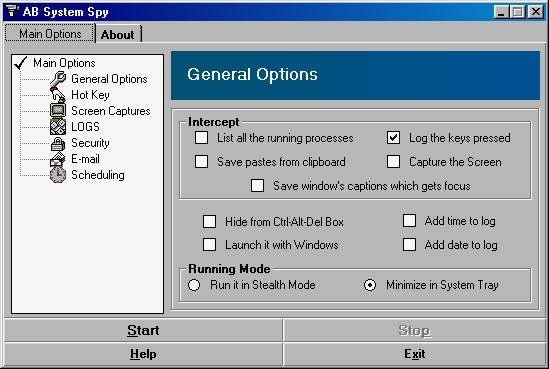The image size is (549, 369).
Task: Open the LOGS section
Action: point(85,127)
